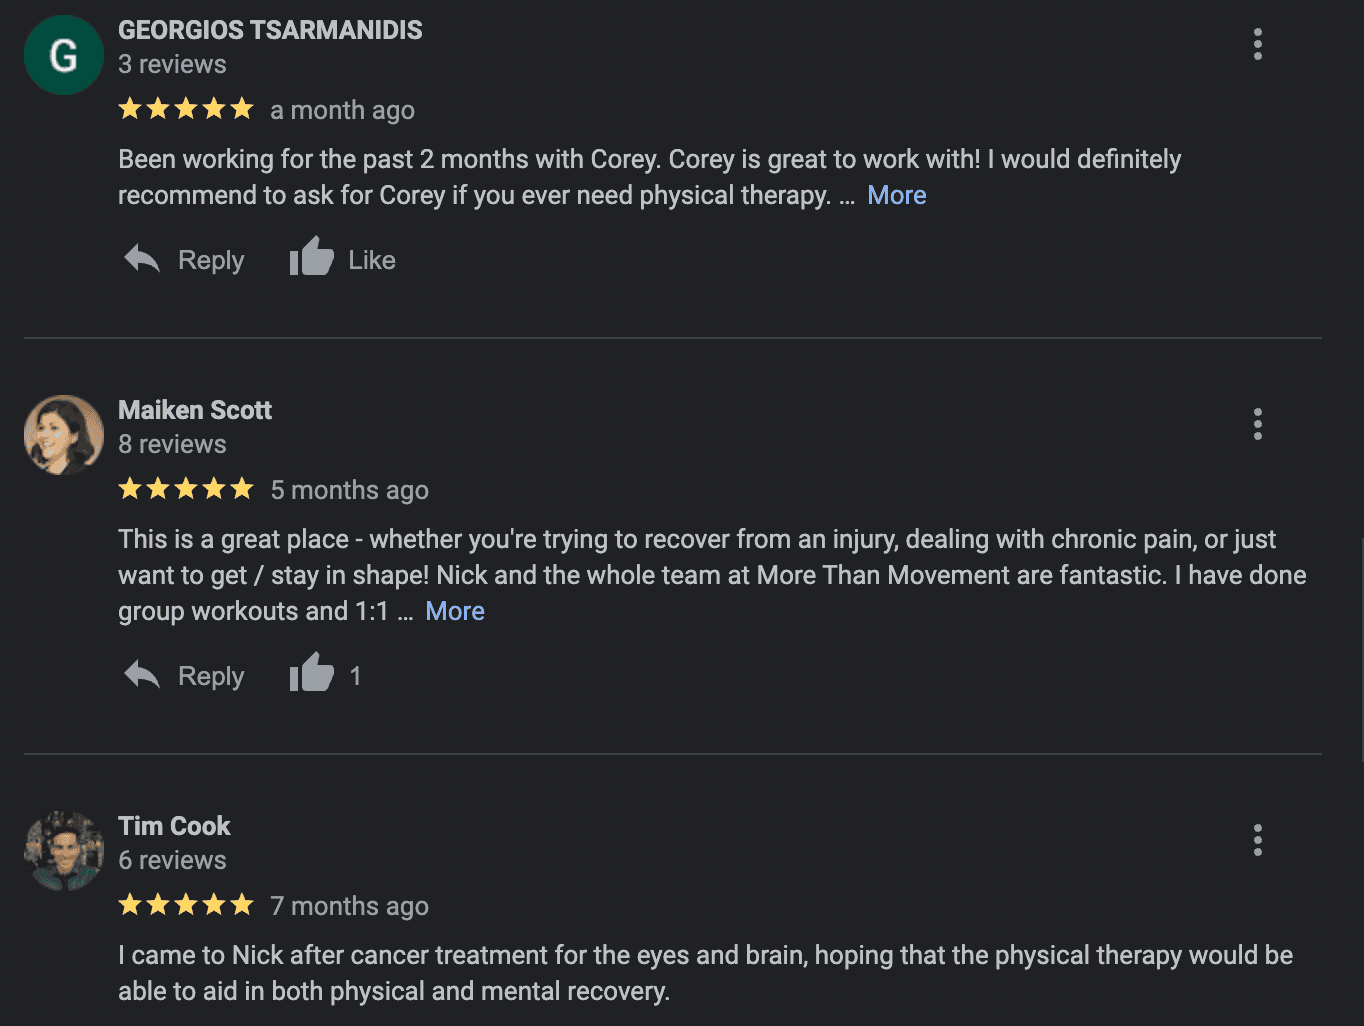Open Georgios Tsarmanidis's green G avatar

[64, 55]
